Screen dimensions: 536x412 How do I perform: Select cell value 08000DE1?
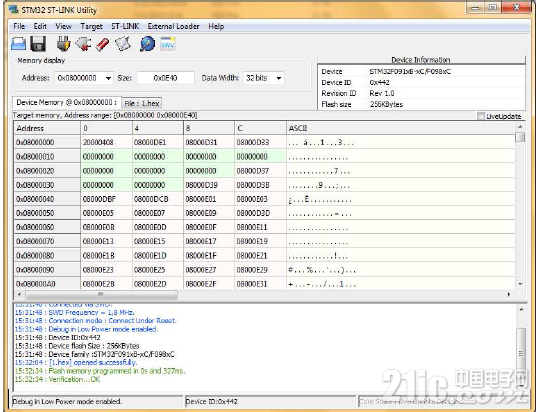click(158, 142)
